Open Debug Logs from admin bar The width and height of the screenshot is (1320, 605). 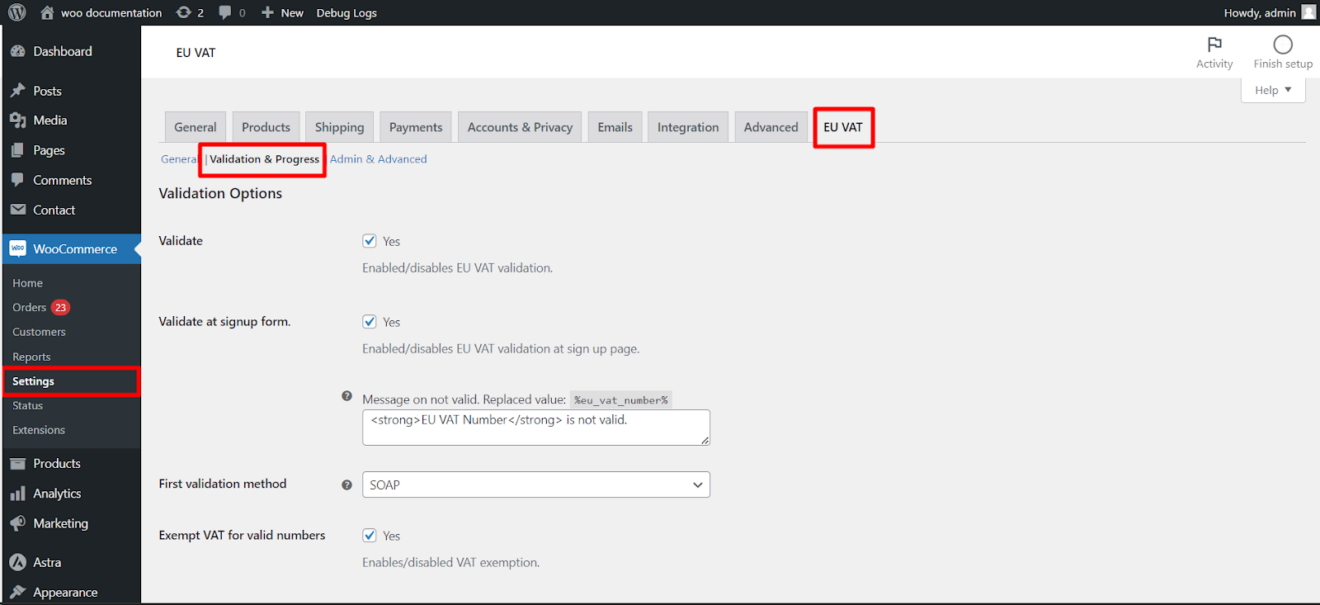coord(345,12)
